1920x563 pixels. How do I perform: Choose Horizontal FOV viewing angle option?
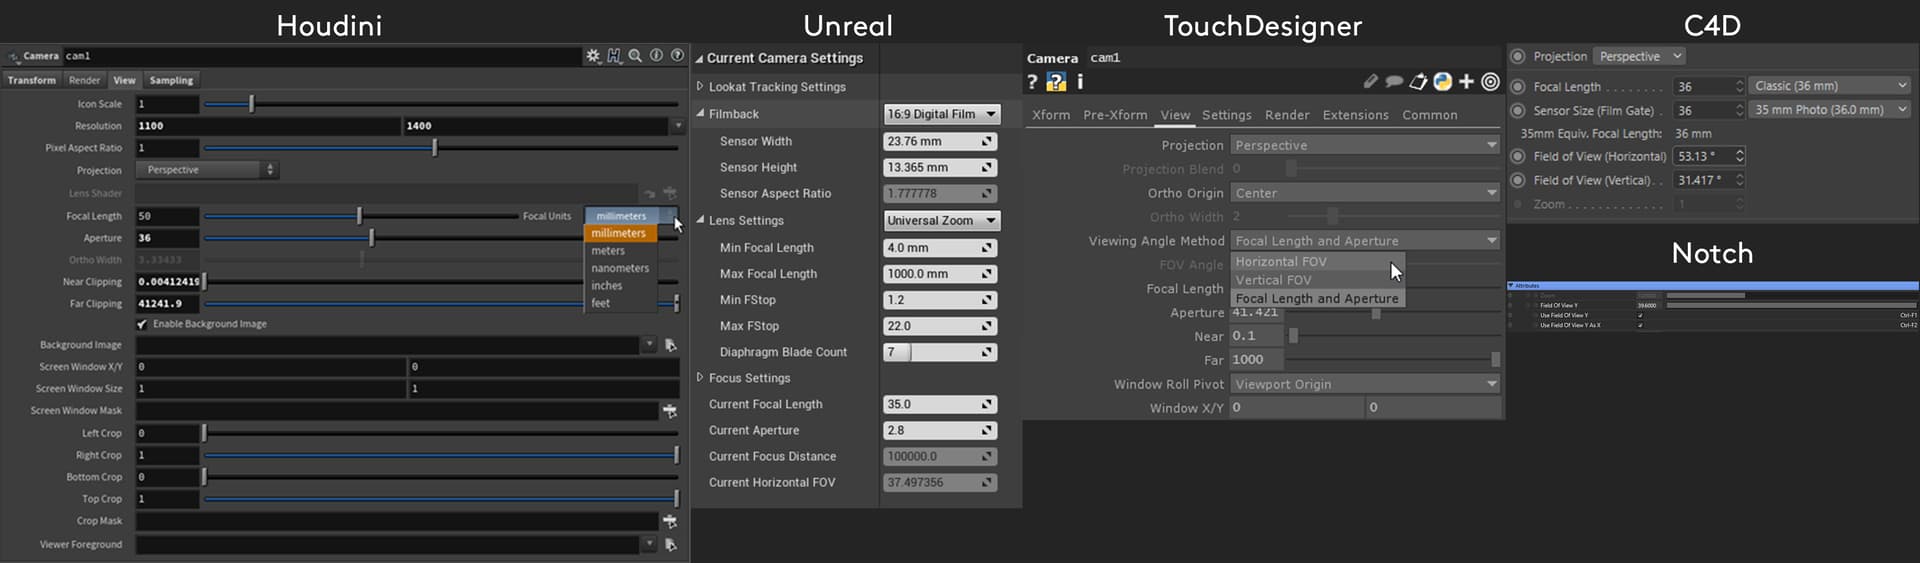1317,262
